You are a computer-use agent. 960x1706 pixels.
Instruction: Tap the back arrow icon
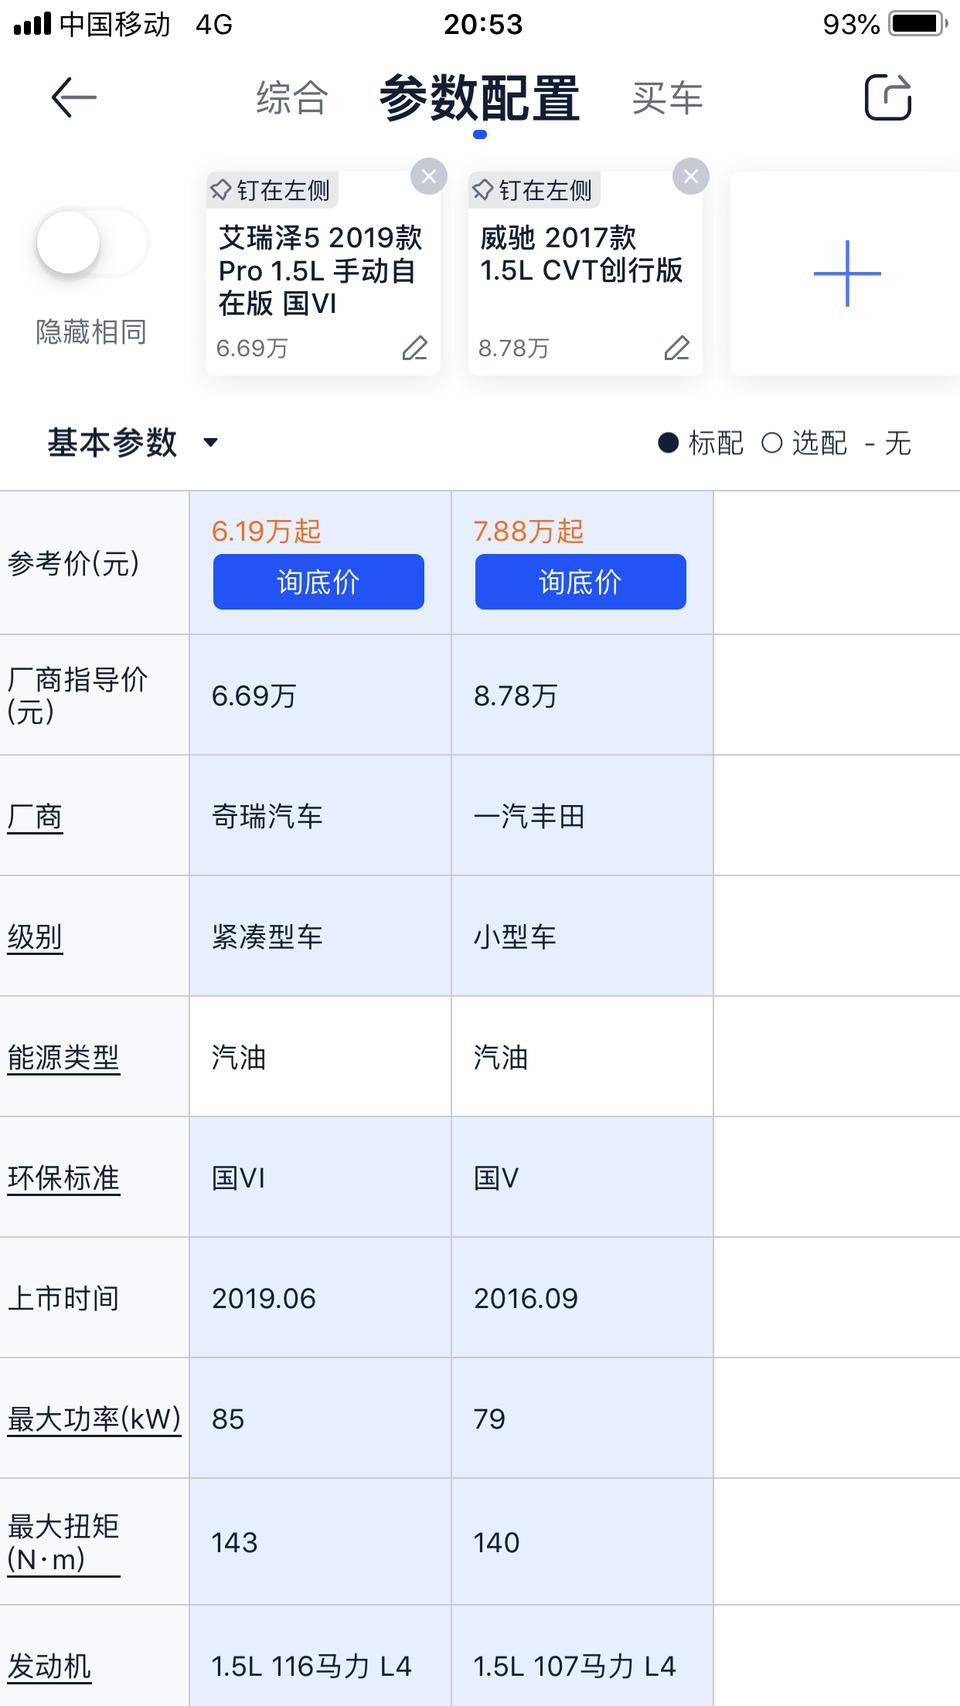coord(74,97)
